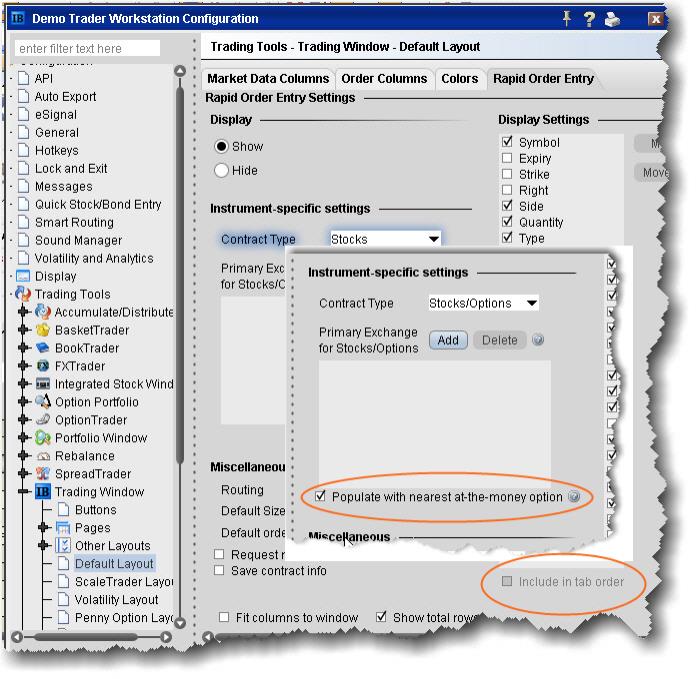Click help icon next to Delete button
Viewport: 696px width, 679px height.
tap(538, 340)
